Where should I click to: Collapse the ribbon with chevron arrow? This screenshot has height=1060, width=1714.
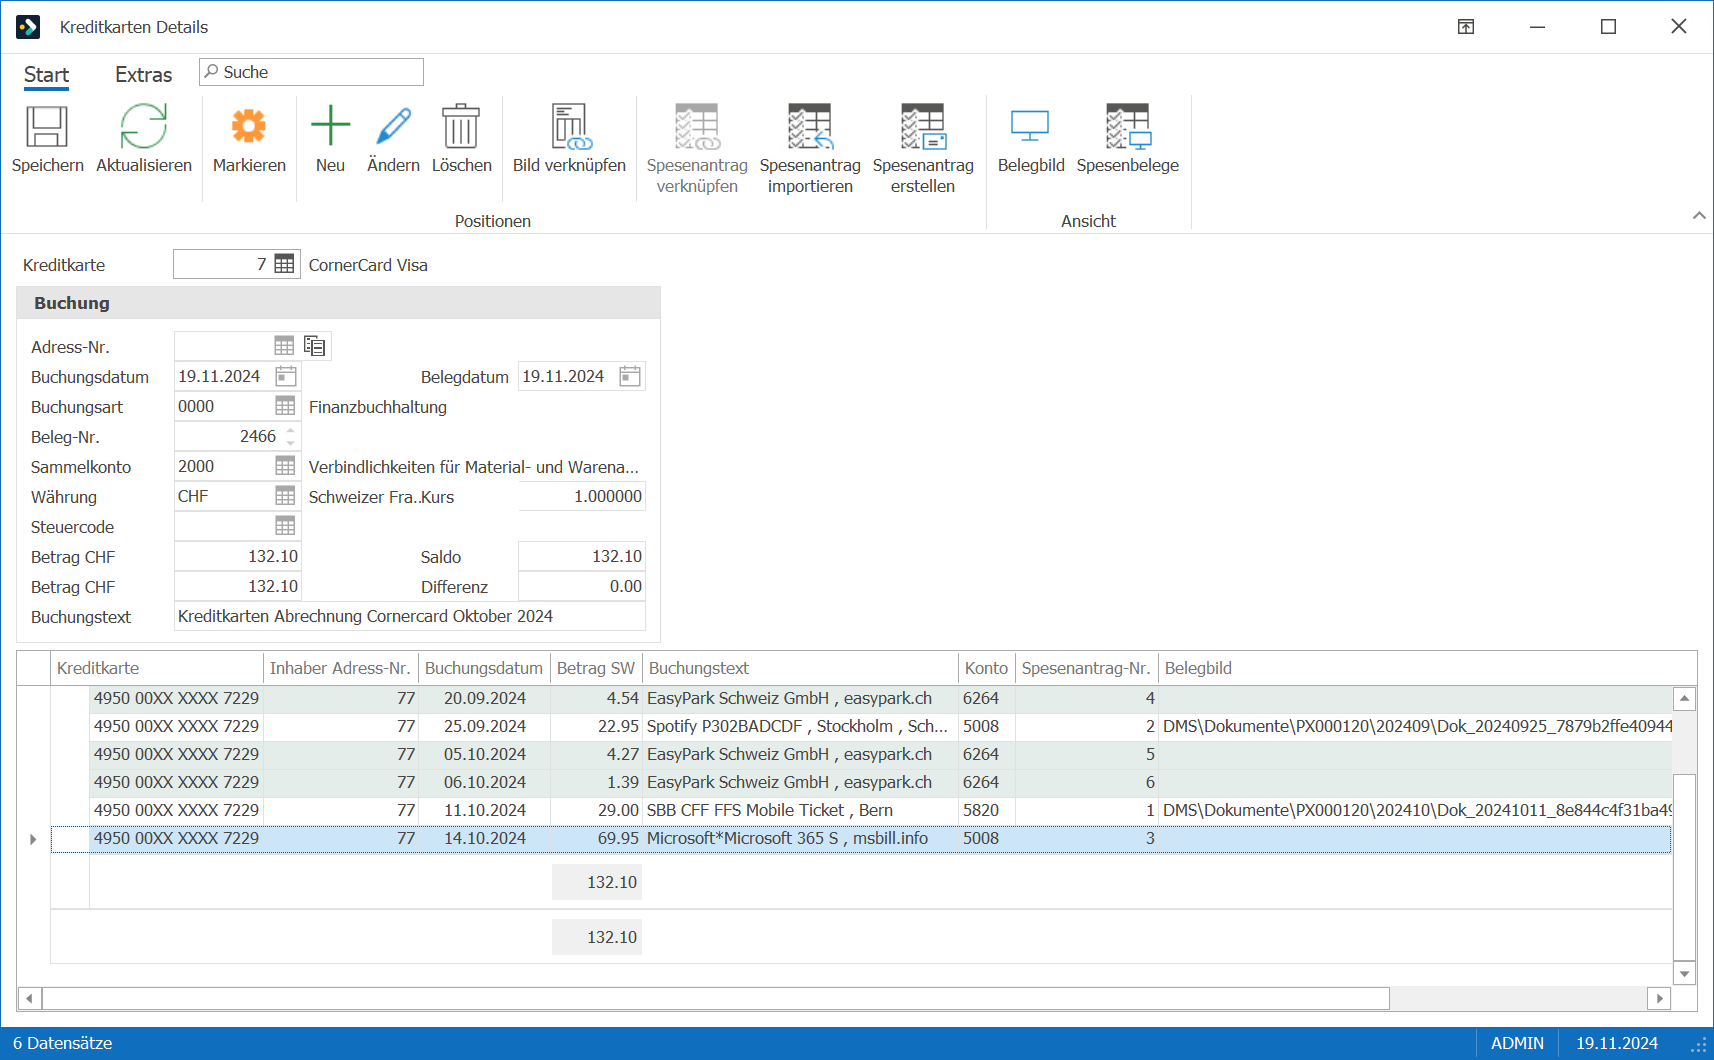tap(1699, 215)
